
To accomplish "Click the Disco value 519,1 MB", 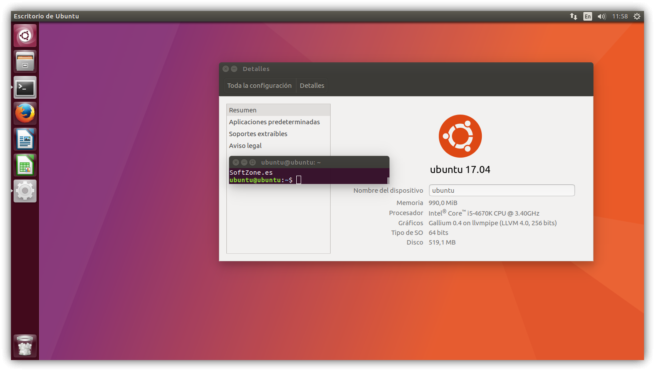I will coord(442,242).
